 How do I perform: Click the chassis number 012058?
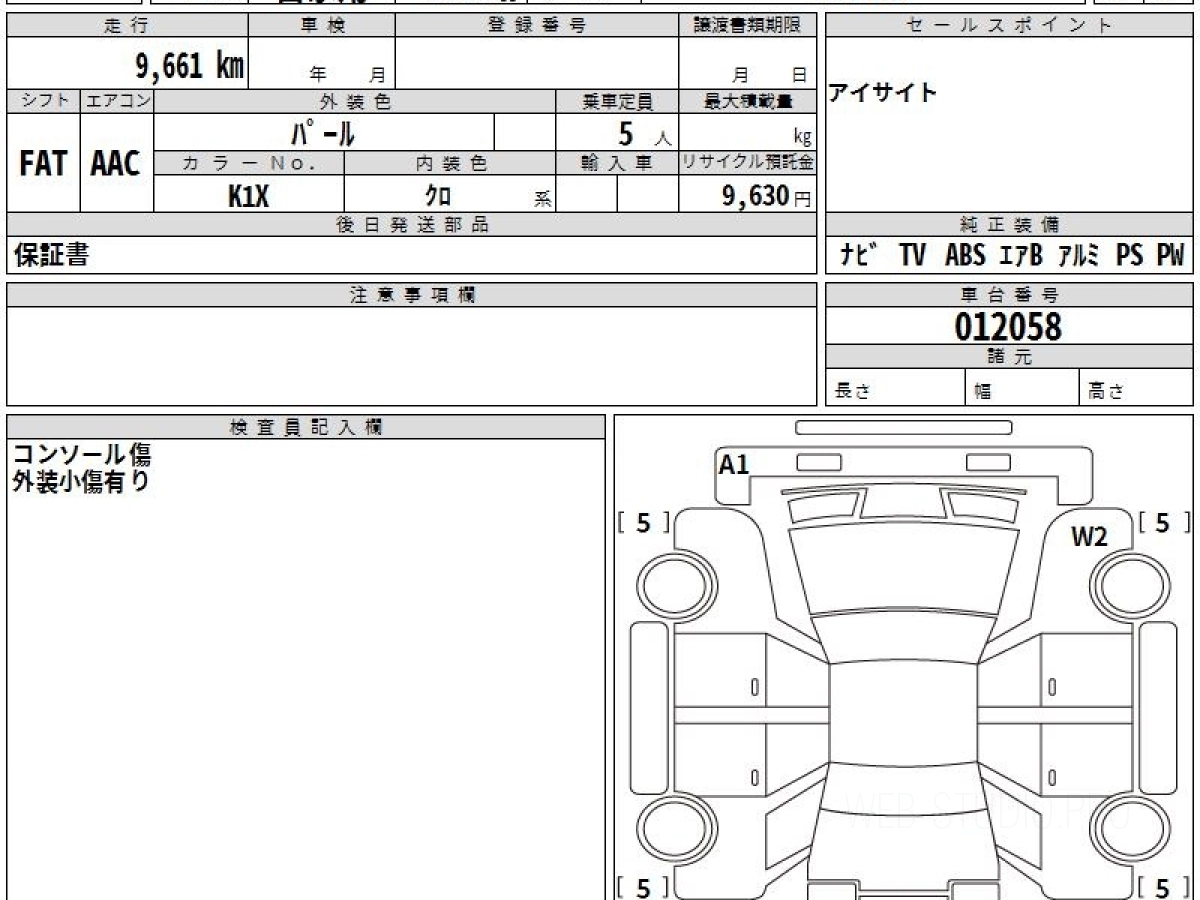[x=1008, y=327]
